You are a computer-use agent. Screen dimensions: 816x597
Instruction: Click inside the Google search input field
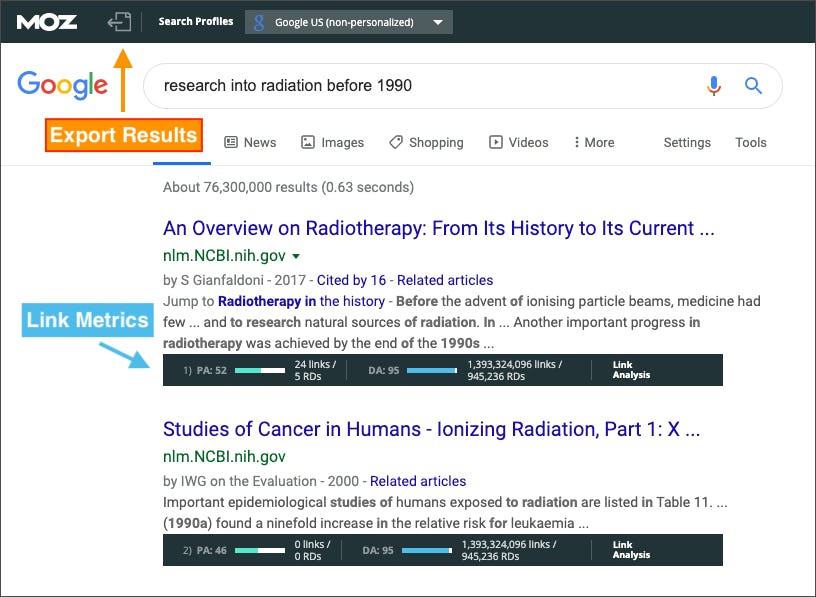pos(420,86)
